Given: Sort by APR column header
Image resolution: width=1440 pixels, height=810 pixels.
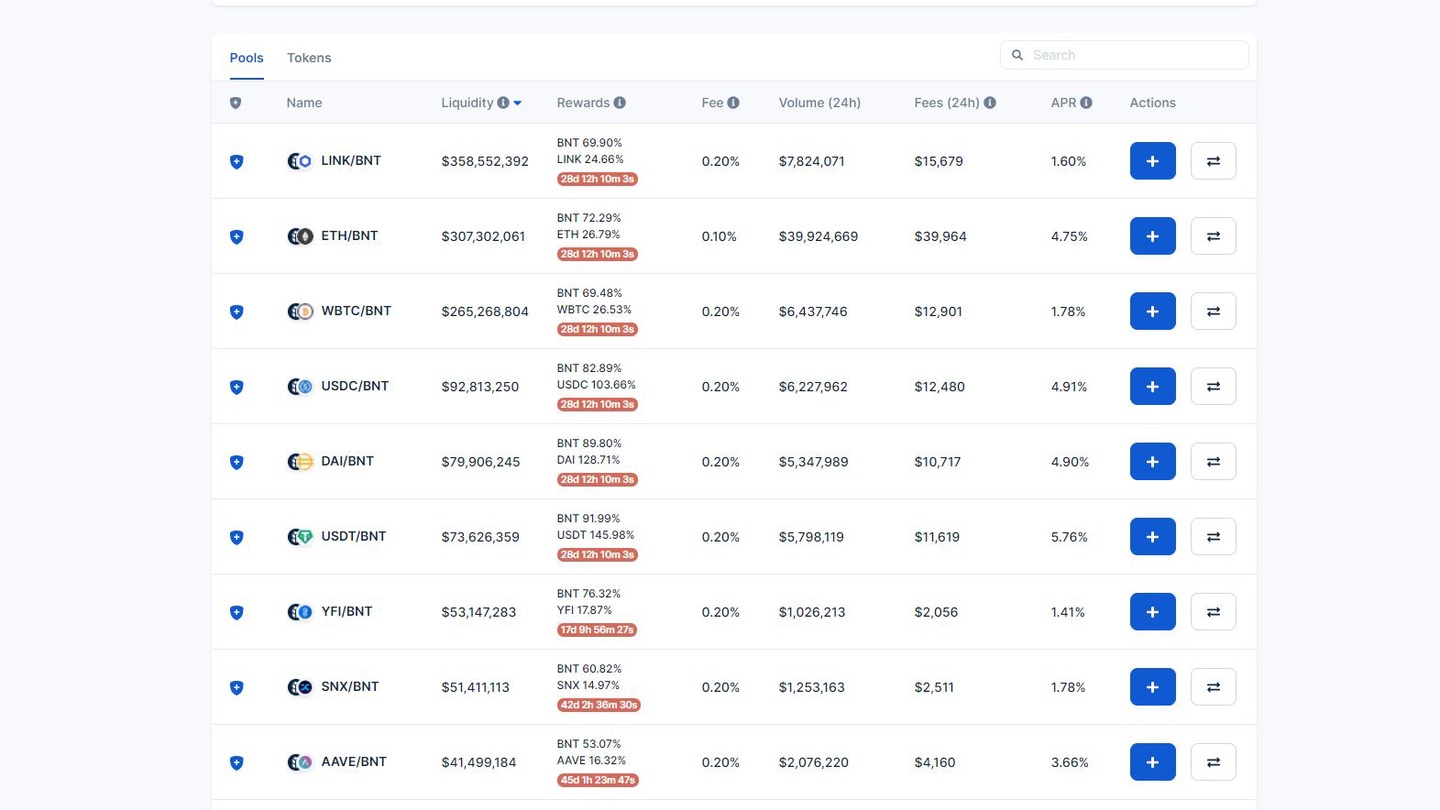Looking at the screenshot, I should [x=1063, y=103].
